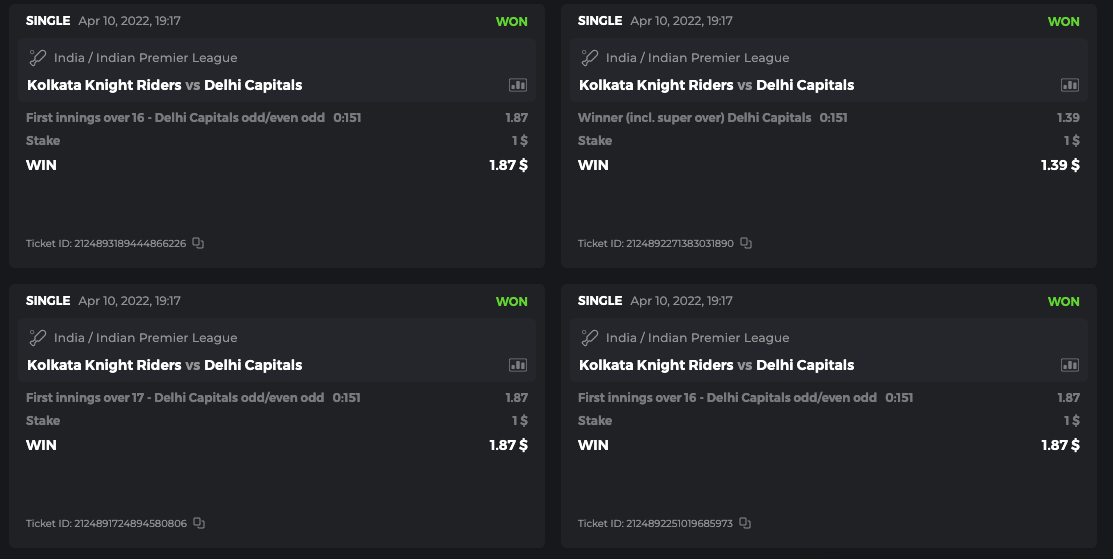Open match statistics icon on Winner bet card
1113x559 pixels.
pos(1070,85)
